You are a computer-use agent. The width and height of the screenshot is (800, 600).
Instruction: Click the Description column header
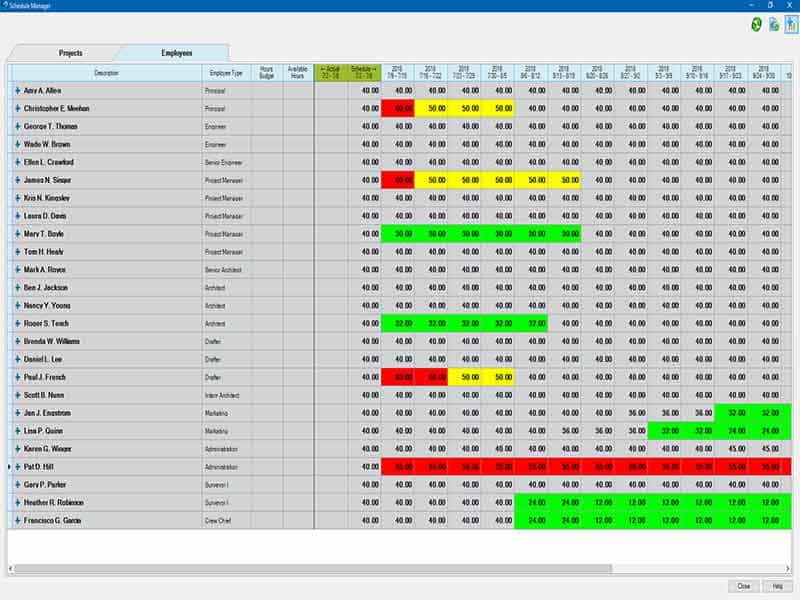click(106, 73)
